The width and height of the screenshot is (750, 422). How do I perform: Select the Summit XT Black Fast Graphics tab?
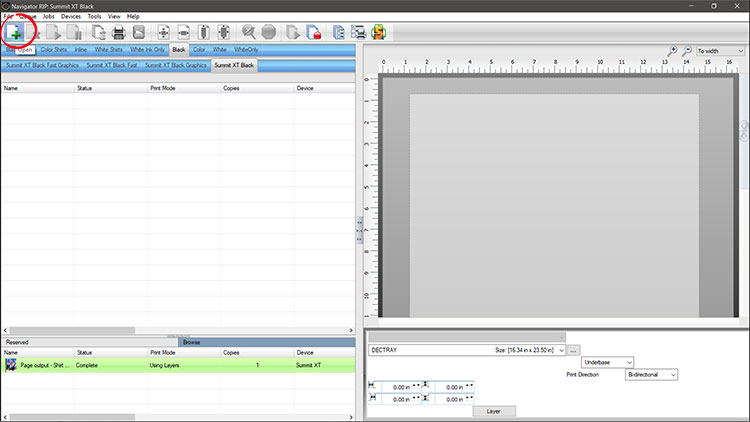41,65
